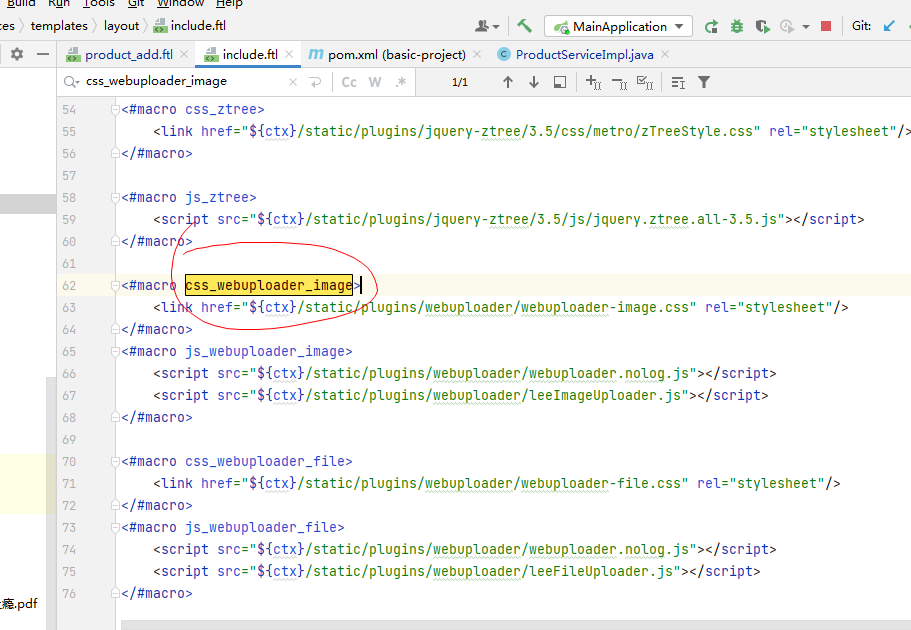Unselect occurrence icon in search bar
Image resolution: width=911 pixels, height=630 pixels.
pyautogui.click(x=619, y=83)
